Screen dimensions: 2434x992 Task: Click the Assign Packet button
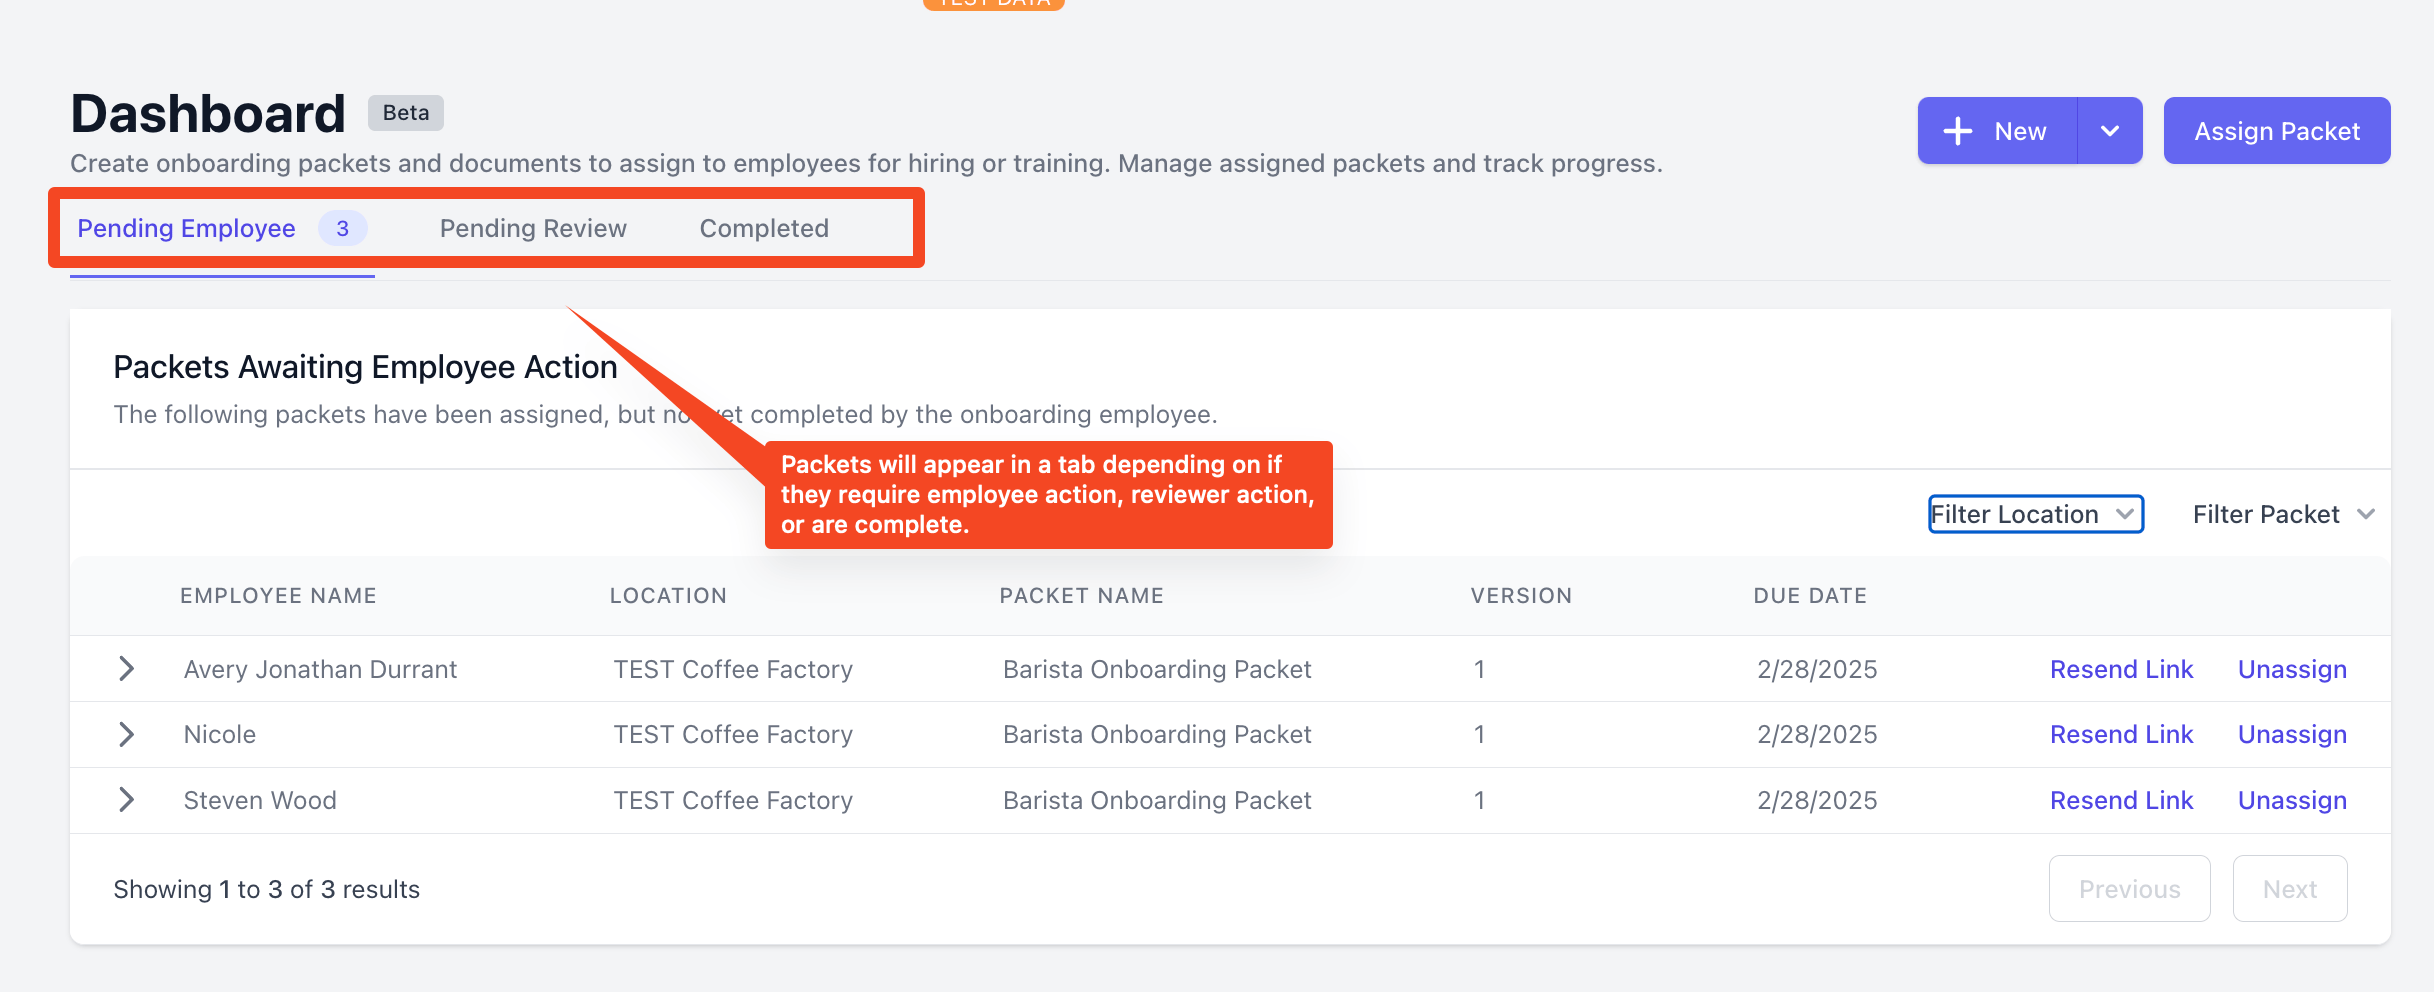[x=2277, y=131]
